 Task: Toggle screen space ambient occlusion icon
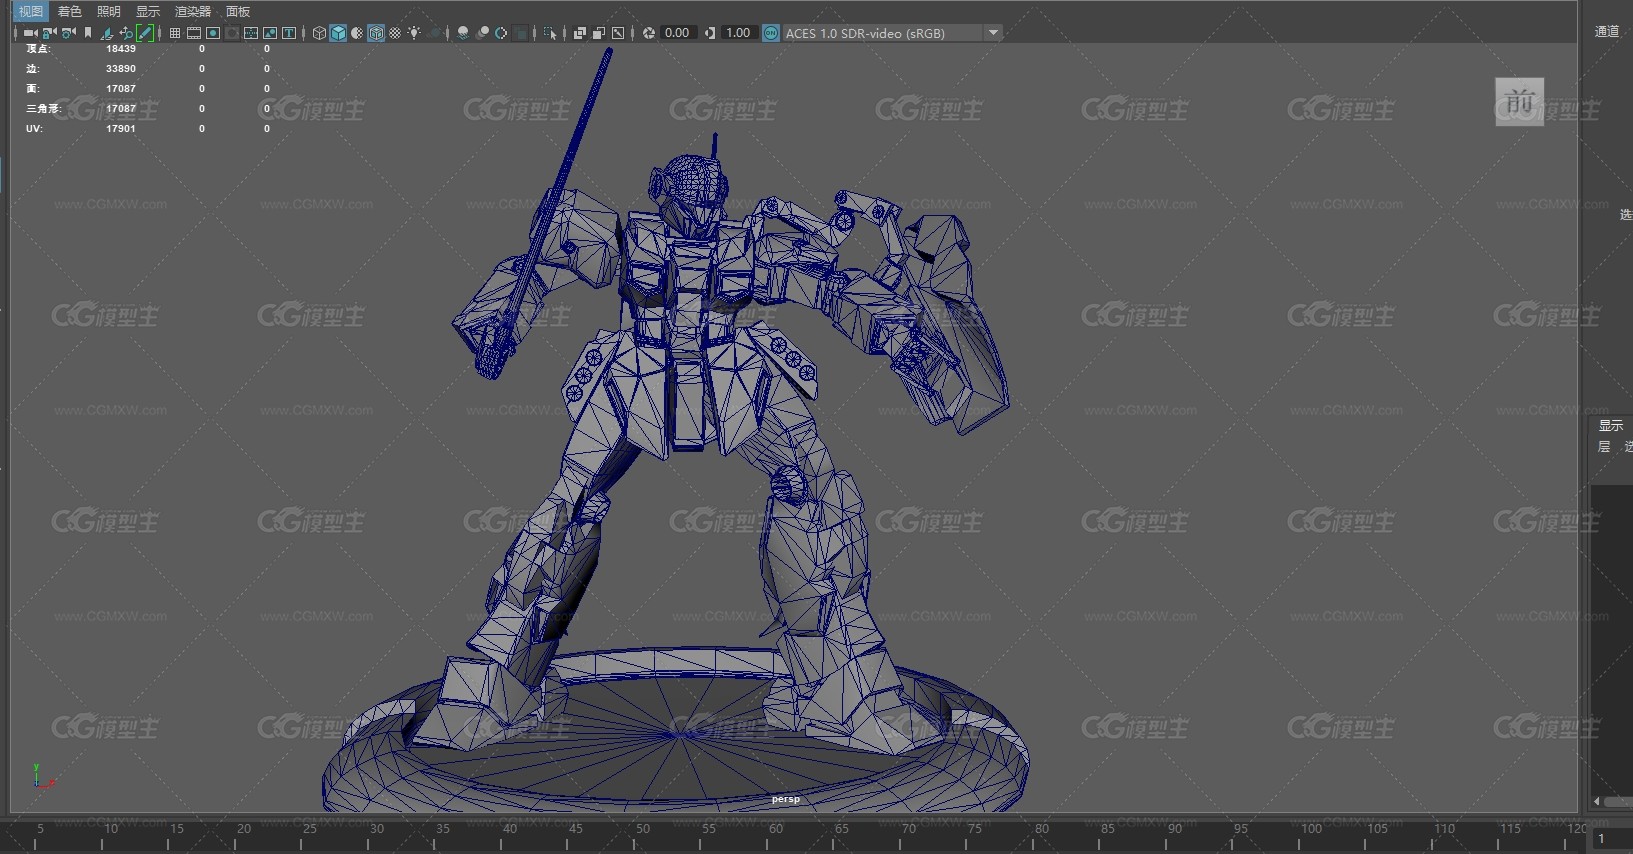(x=463, y=33)
